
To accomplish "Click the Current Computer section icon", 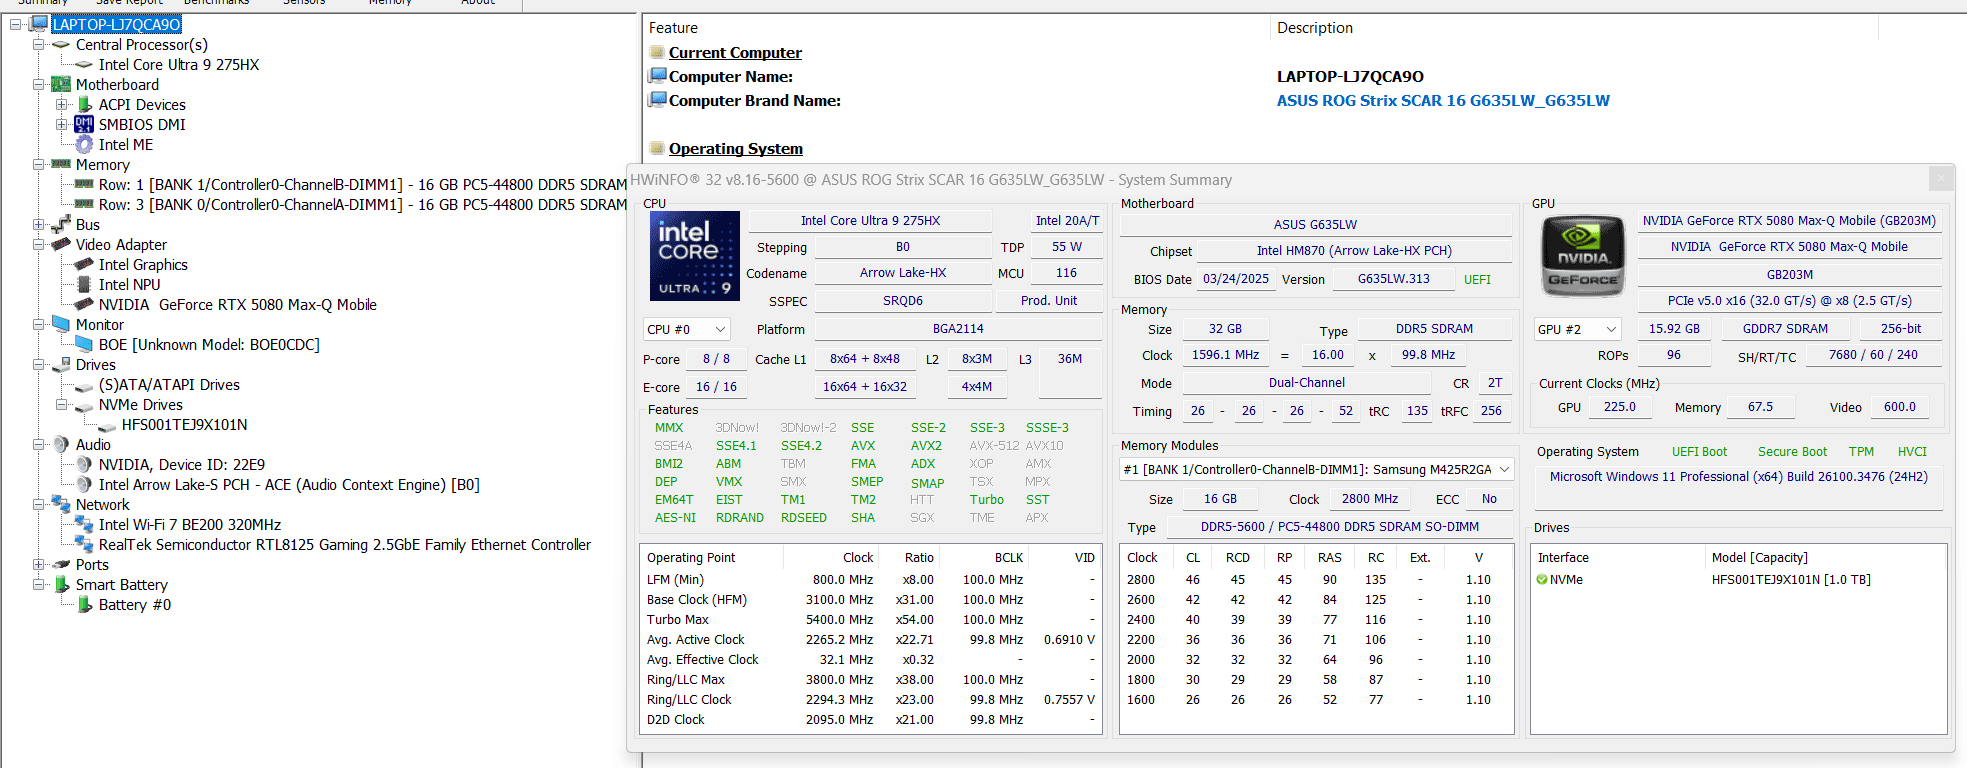I will 657,52.
